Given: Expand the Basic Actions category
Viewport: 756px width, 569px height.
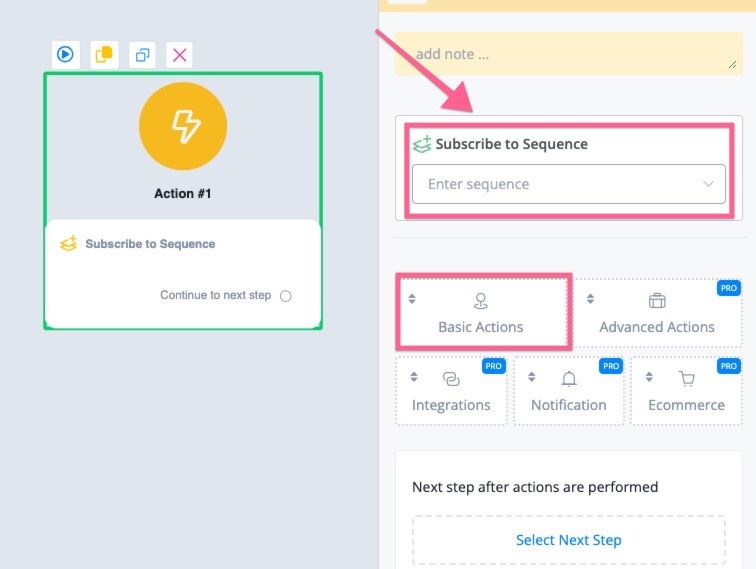Looking at the screenshot, I should [481, 312].
